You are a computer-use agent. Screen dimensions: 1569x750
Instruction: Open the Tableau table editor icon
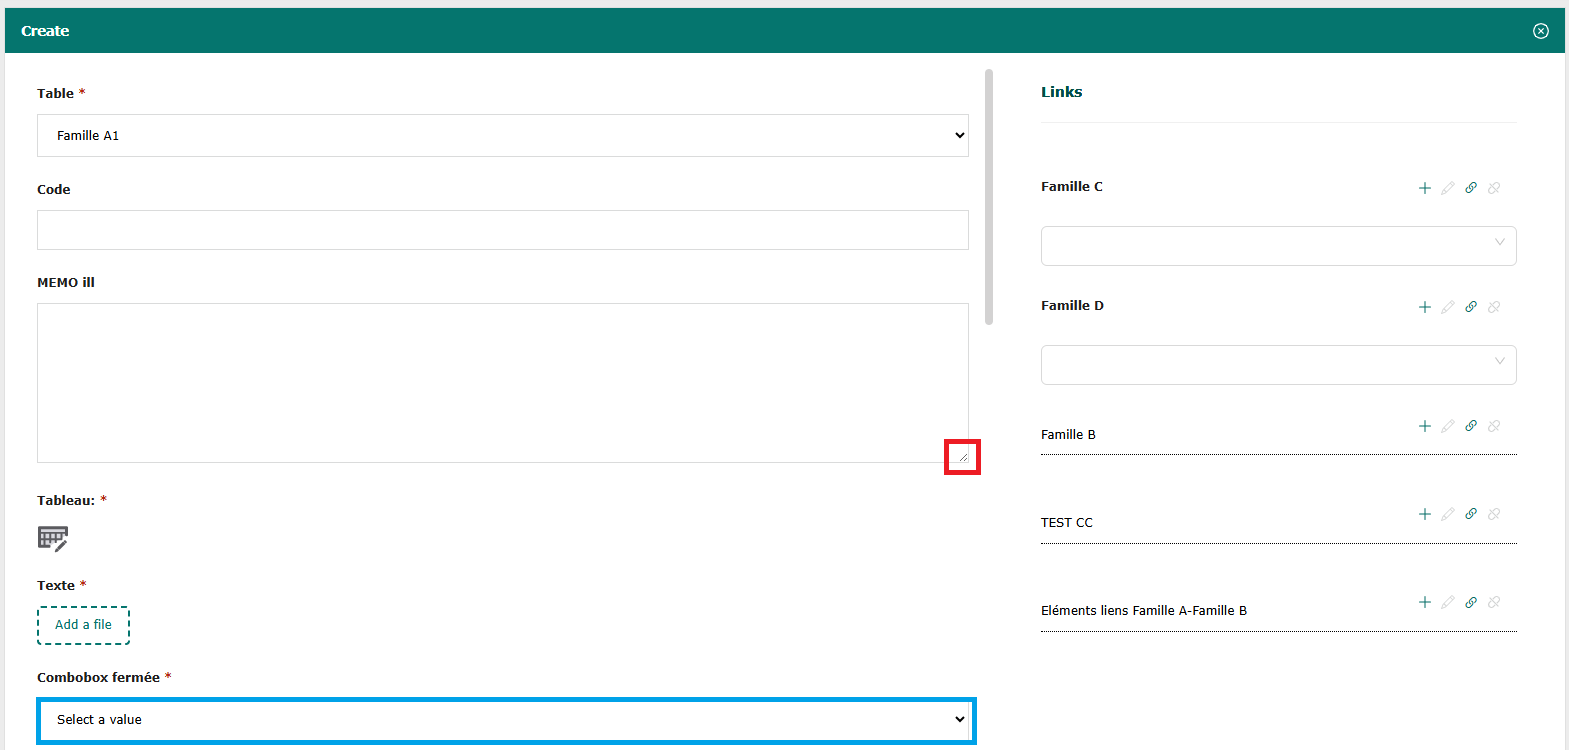pyautogui.click(x=53, y=539)
